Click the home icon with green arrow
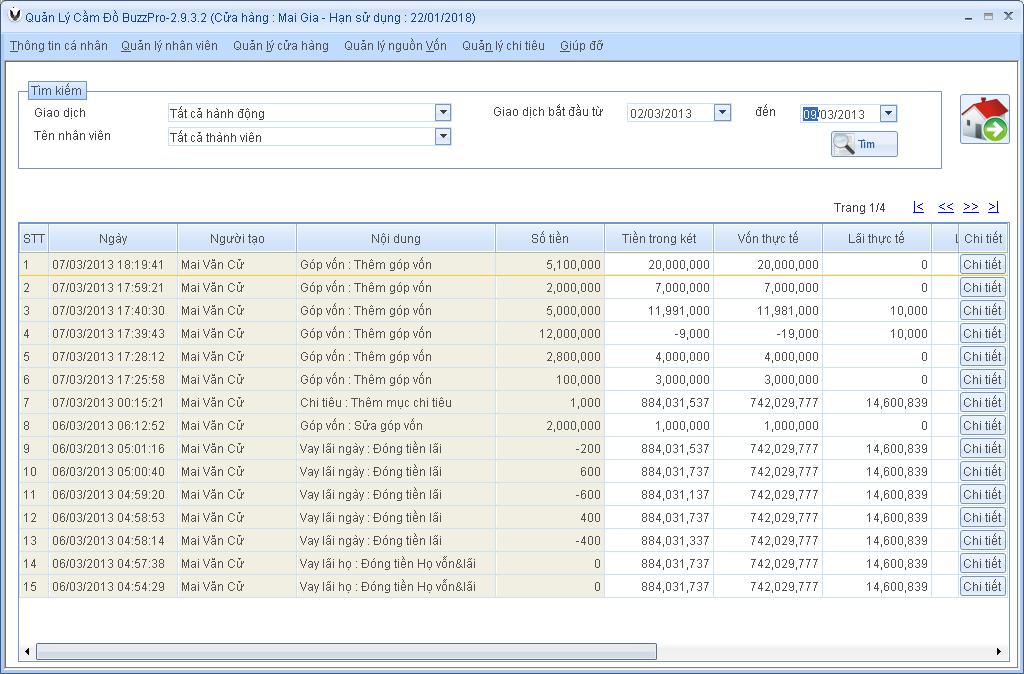The height and width of the screenshot is (674, 1024). 985,119
